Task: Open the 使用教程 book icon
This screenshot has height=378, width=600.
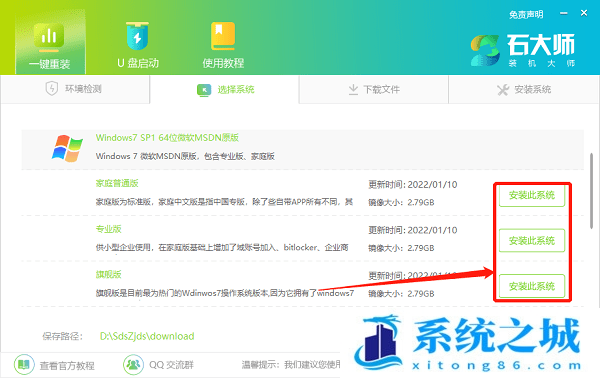Action: pos(223,36)
